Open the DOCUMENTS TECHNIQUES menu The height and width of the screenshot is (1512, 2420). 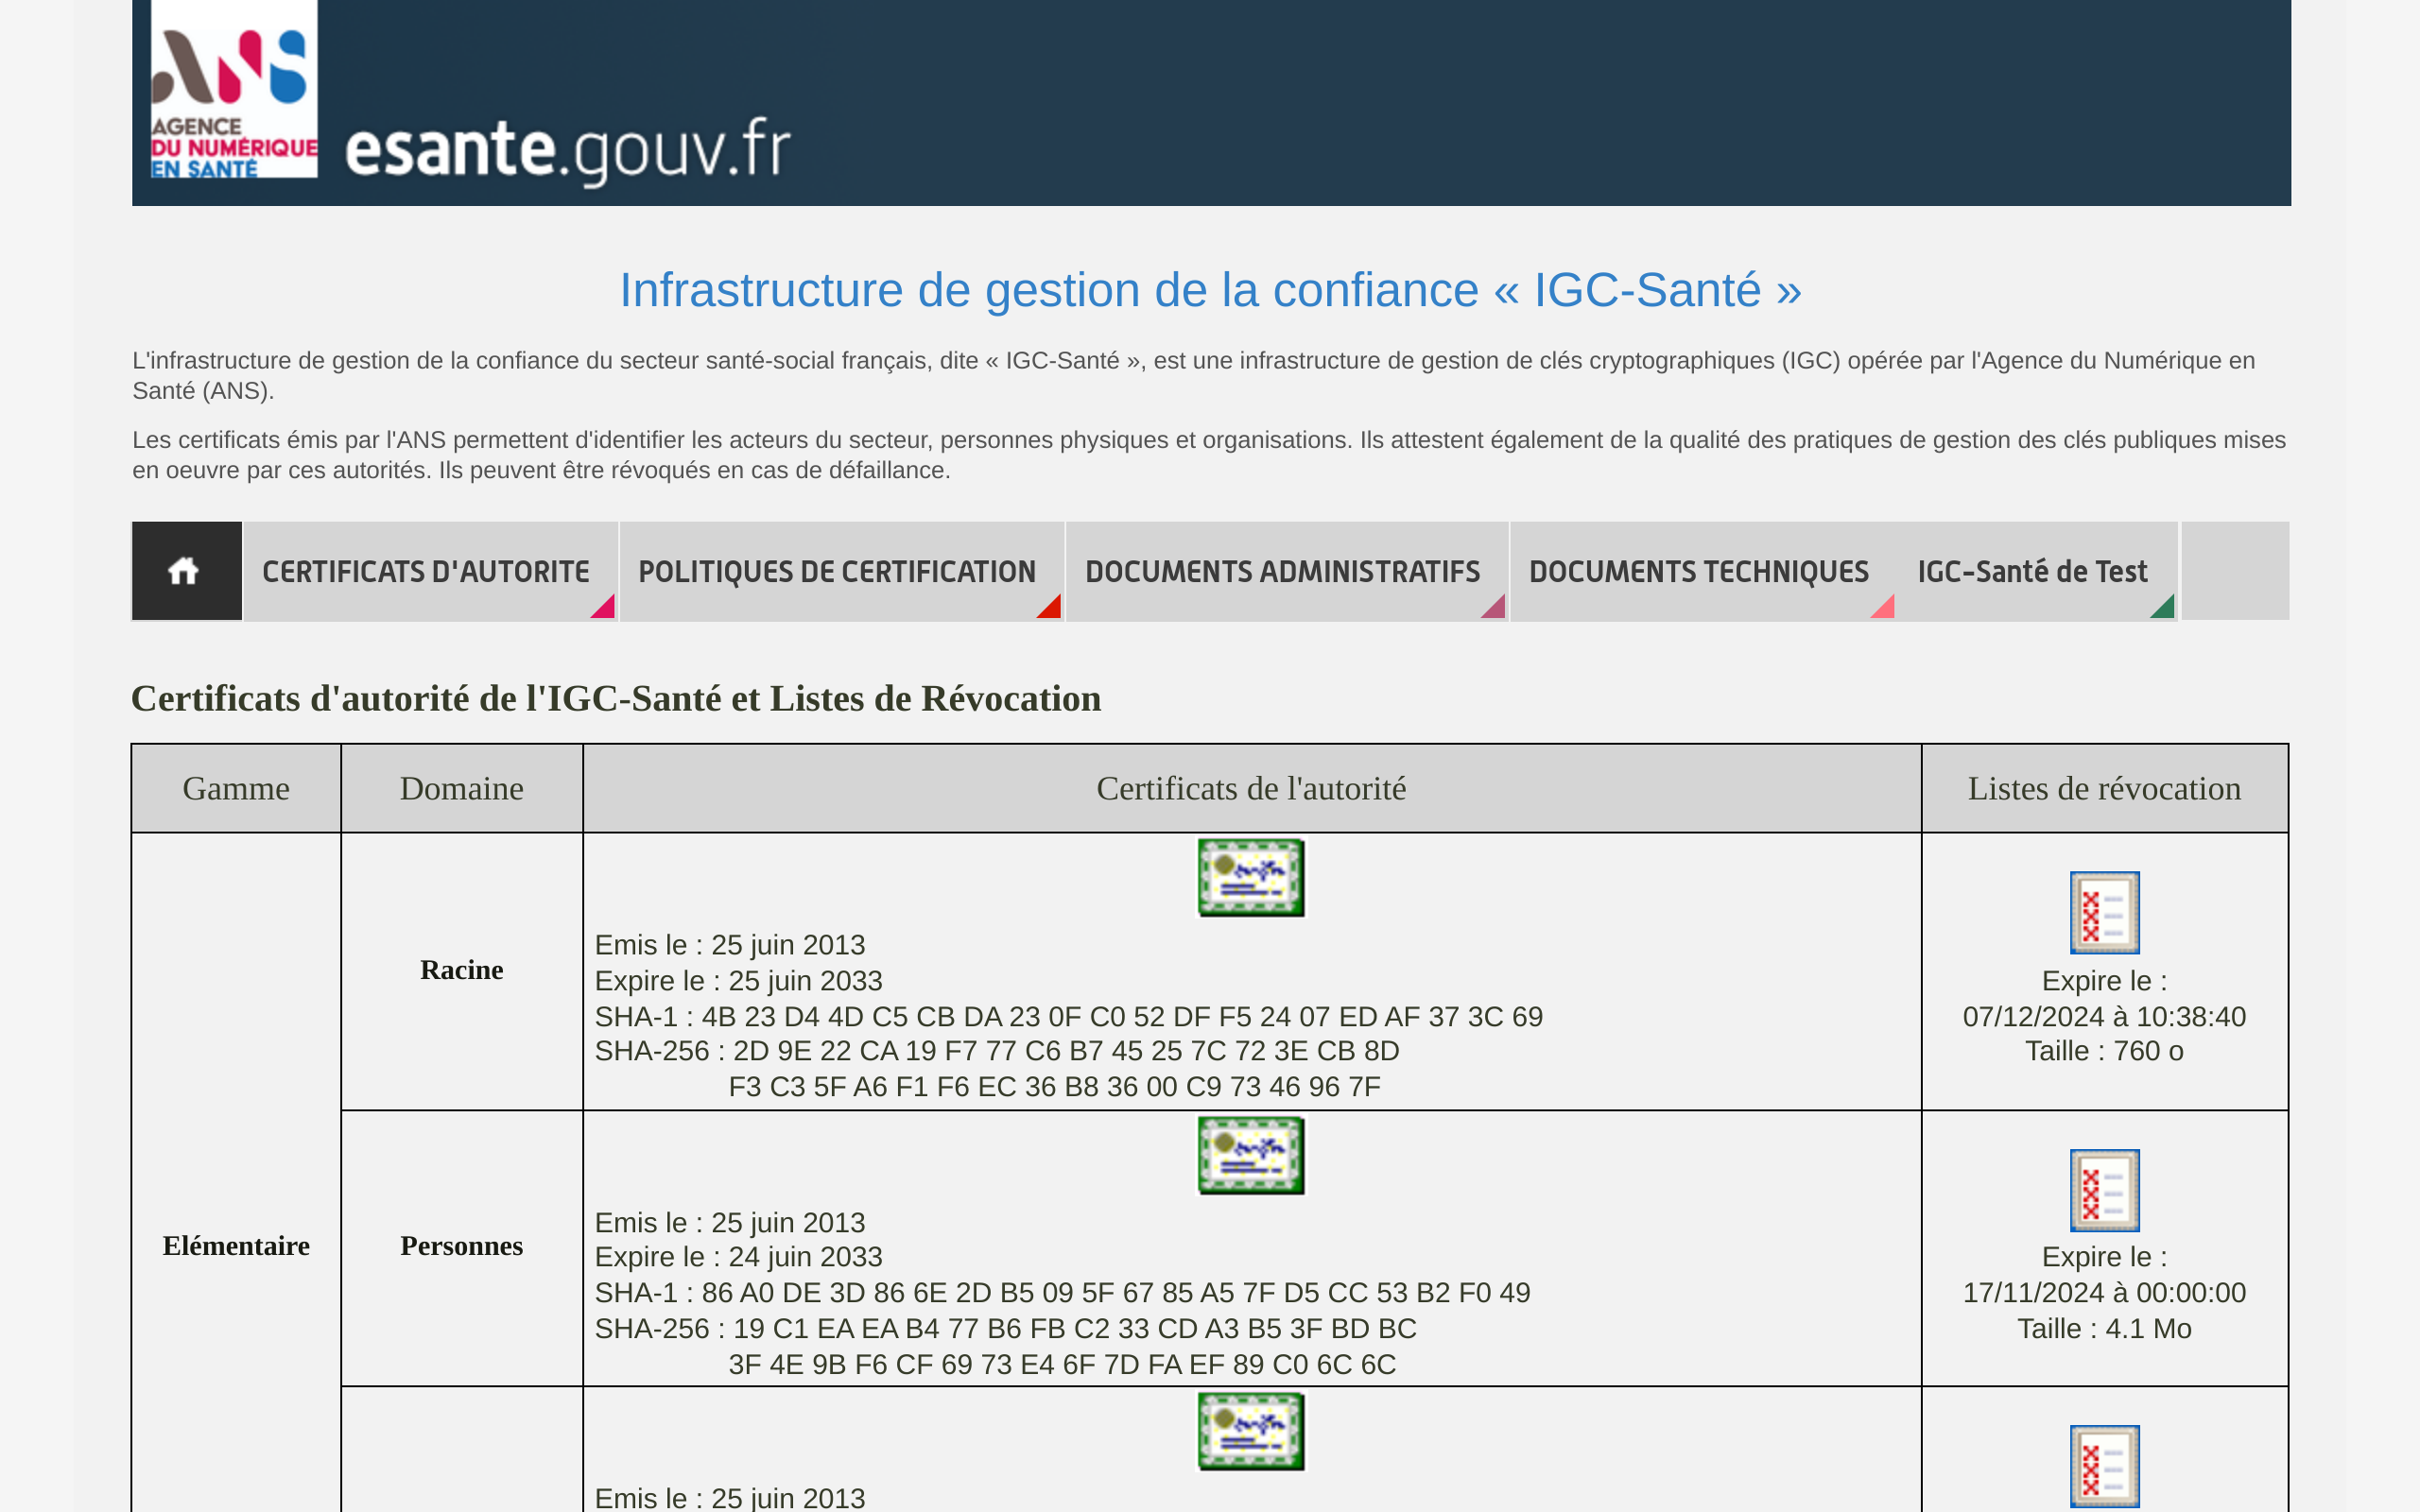click(1703, 571)
